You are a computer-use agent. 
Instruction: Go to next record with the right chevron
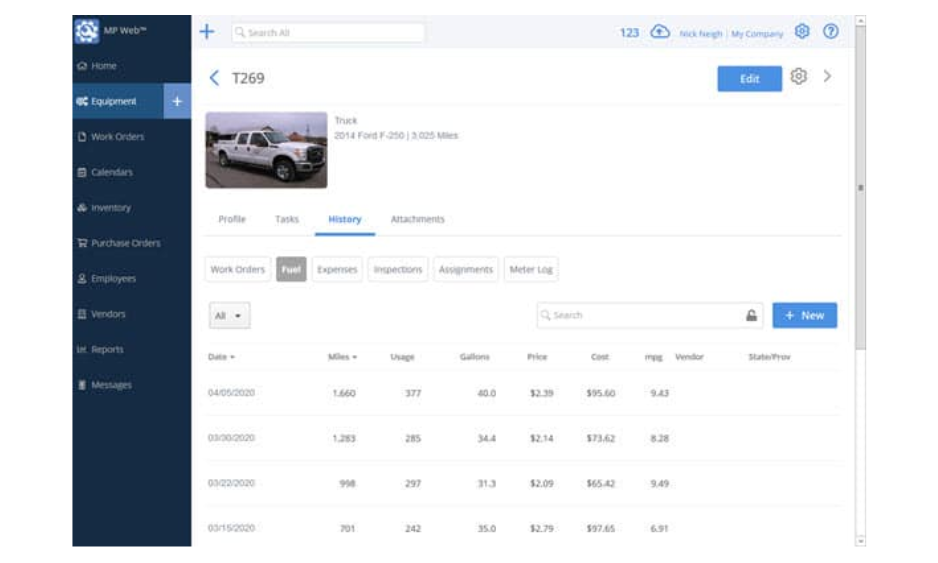click(x=827, y=77)
